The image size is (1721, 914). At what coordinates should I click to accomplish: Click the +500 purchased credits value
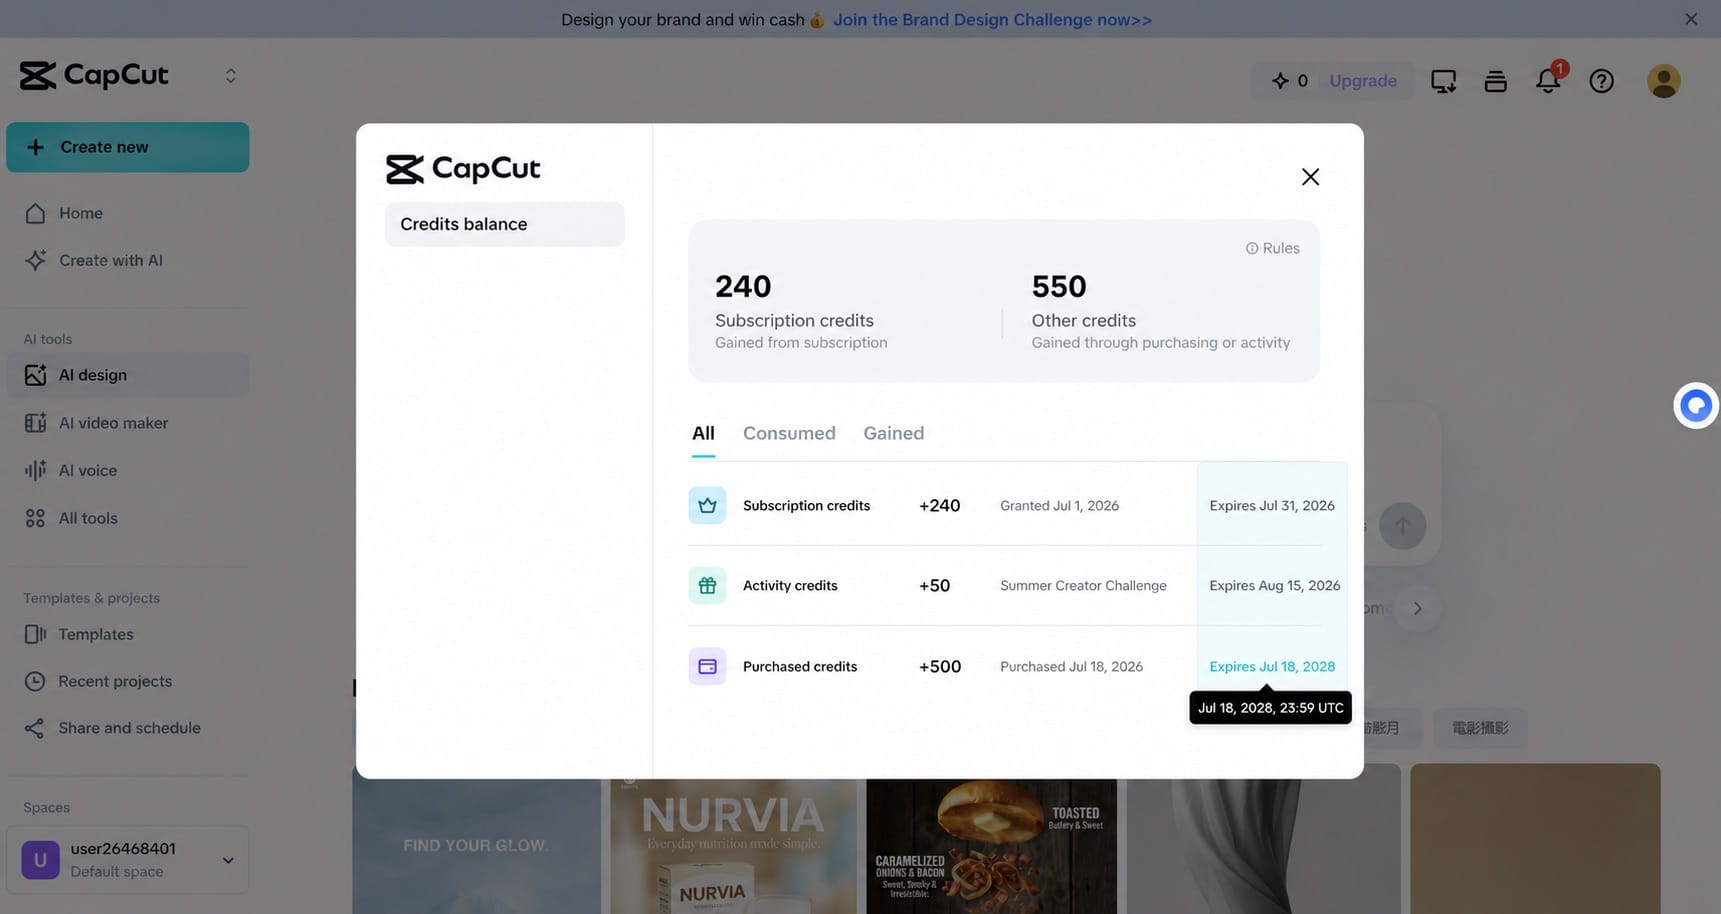coord(940,666)
